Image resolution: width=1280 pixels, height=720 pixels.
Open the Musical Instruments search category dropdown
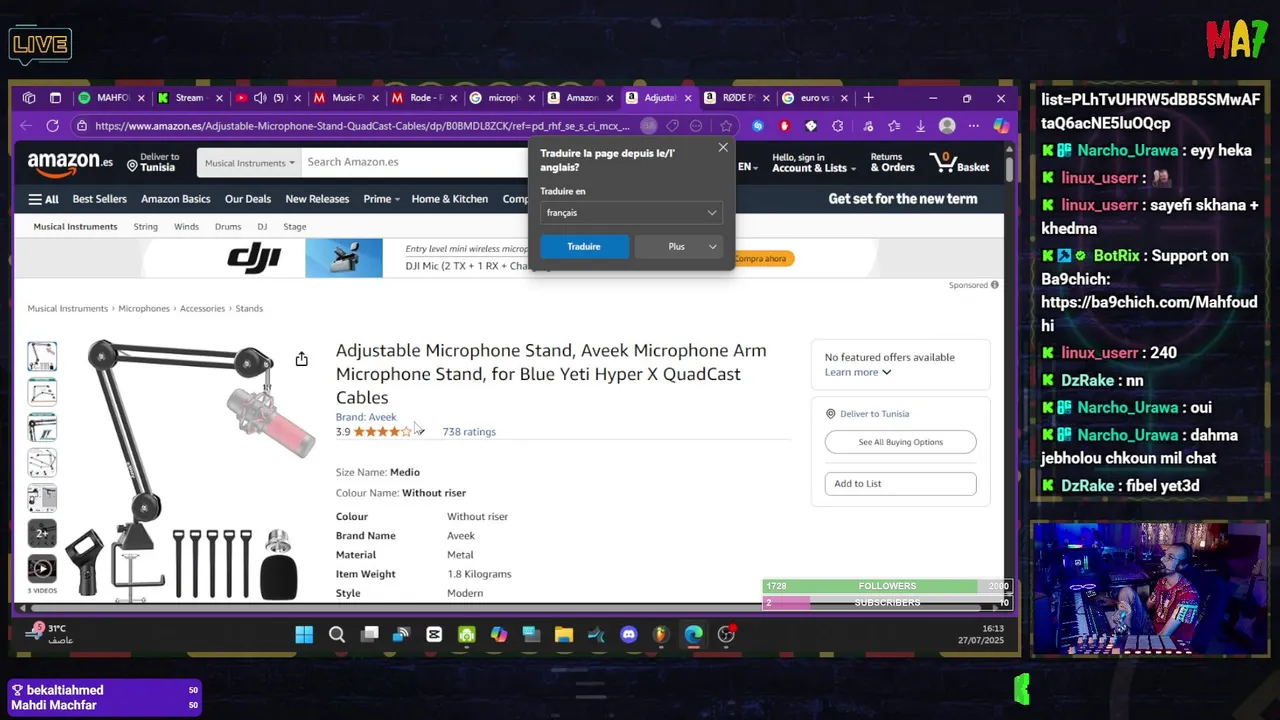click(x=250, y=162)
